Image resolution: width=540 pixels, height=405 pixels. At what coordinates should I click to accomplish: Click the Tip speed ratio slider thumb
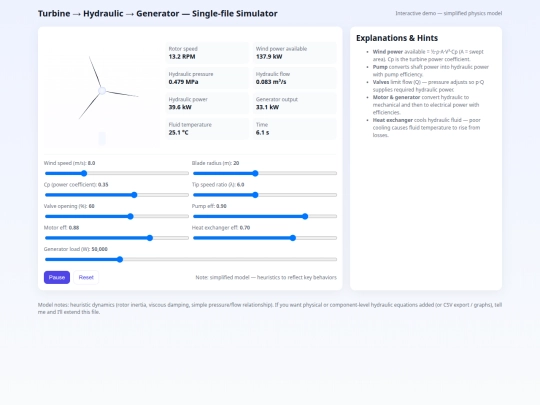click(x=255, y=195)
